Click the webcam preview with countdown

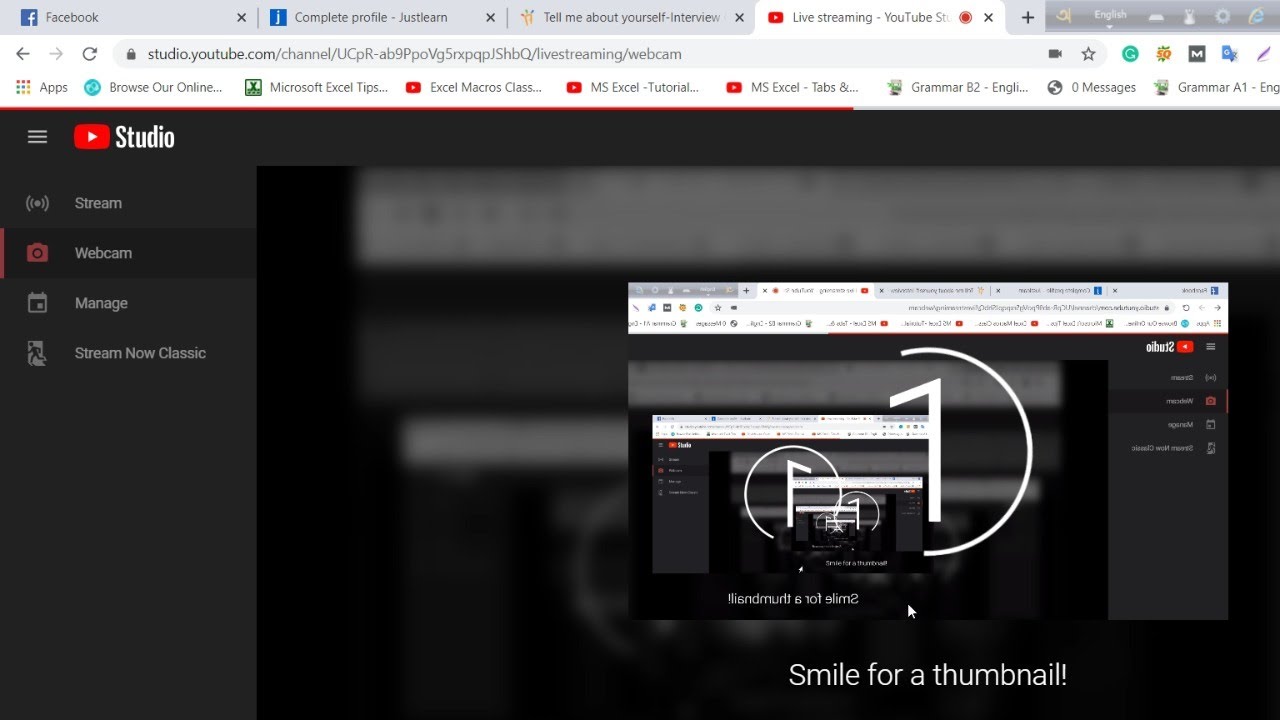tap(928, 451)
